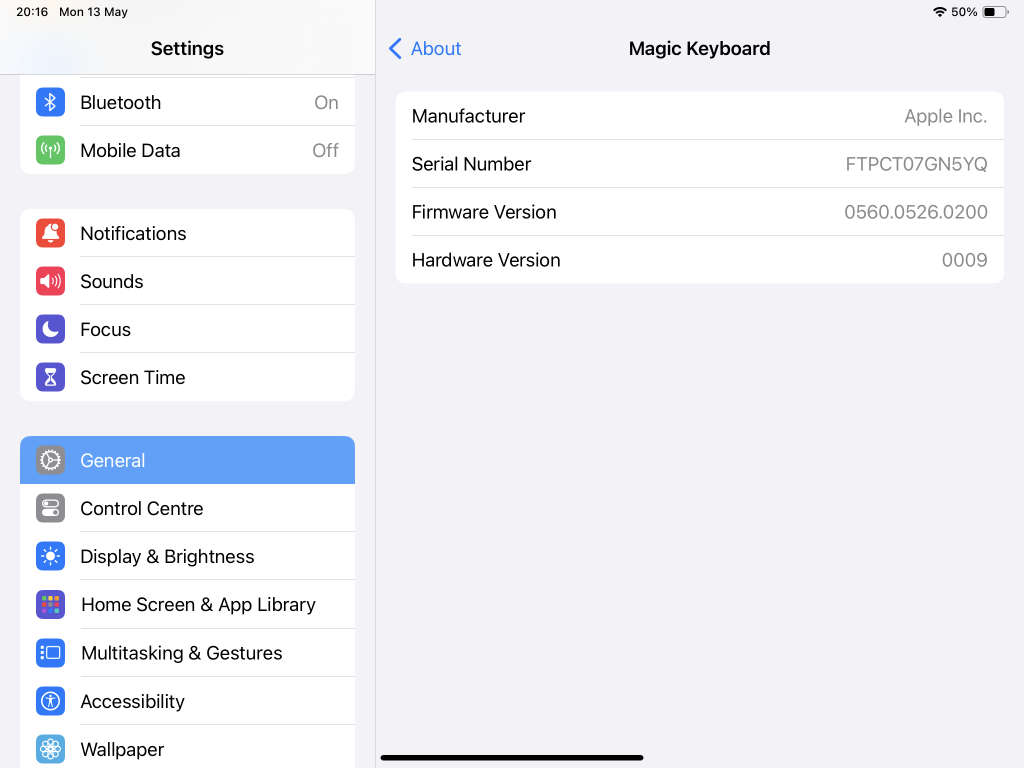This screenshot has height=768, width=1024.
Task: Select the Firmware Version row
Action: [699, 212]
